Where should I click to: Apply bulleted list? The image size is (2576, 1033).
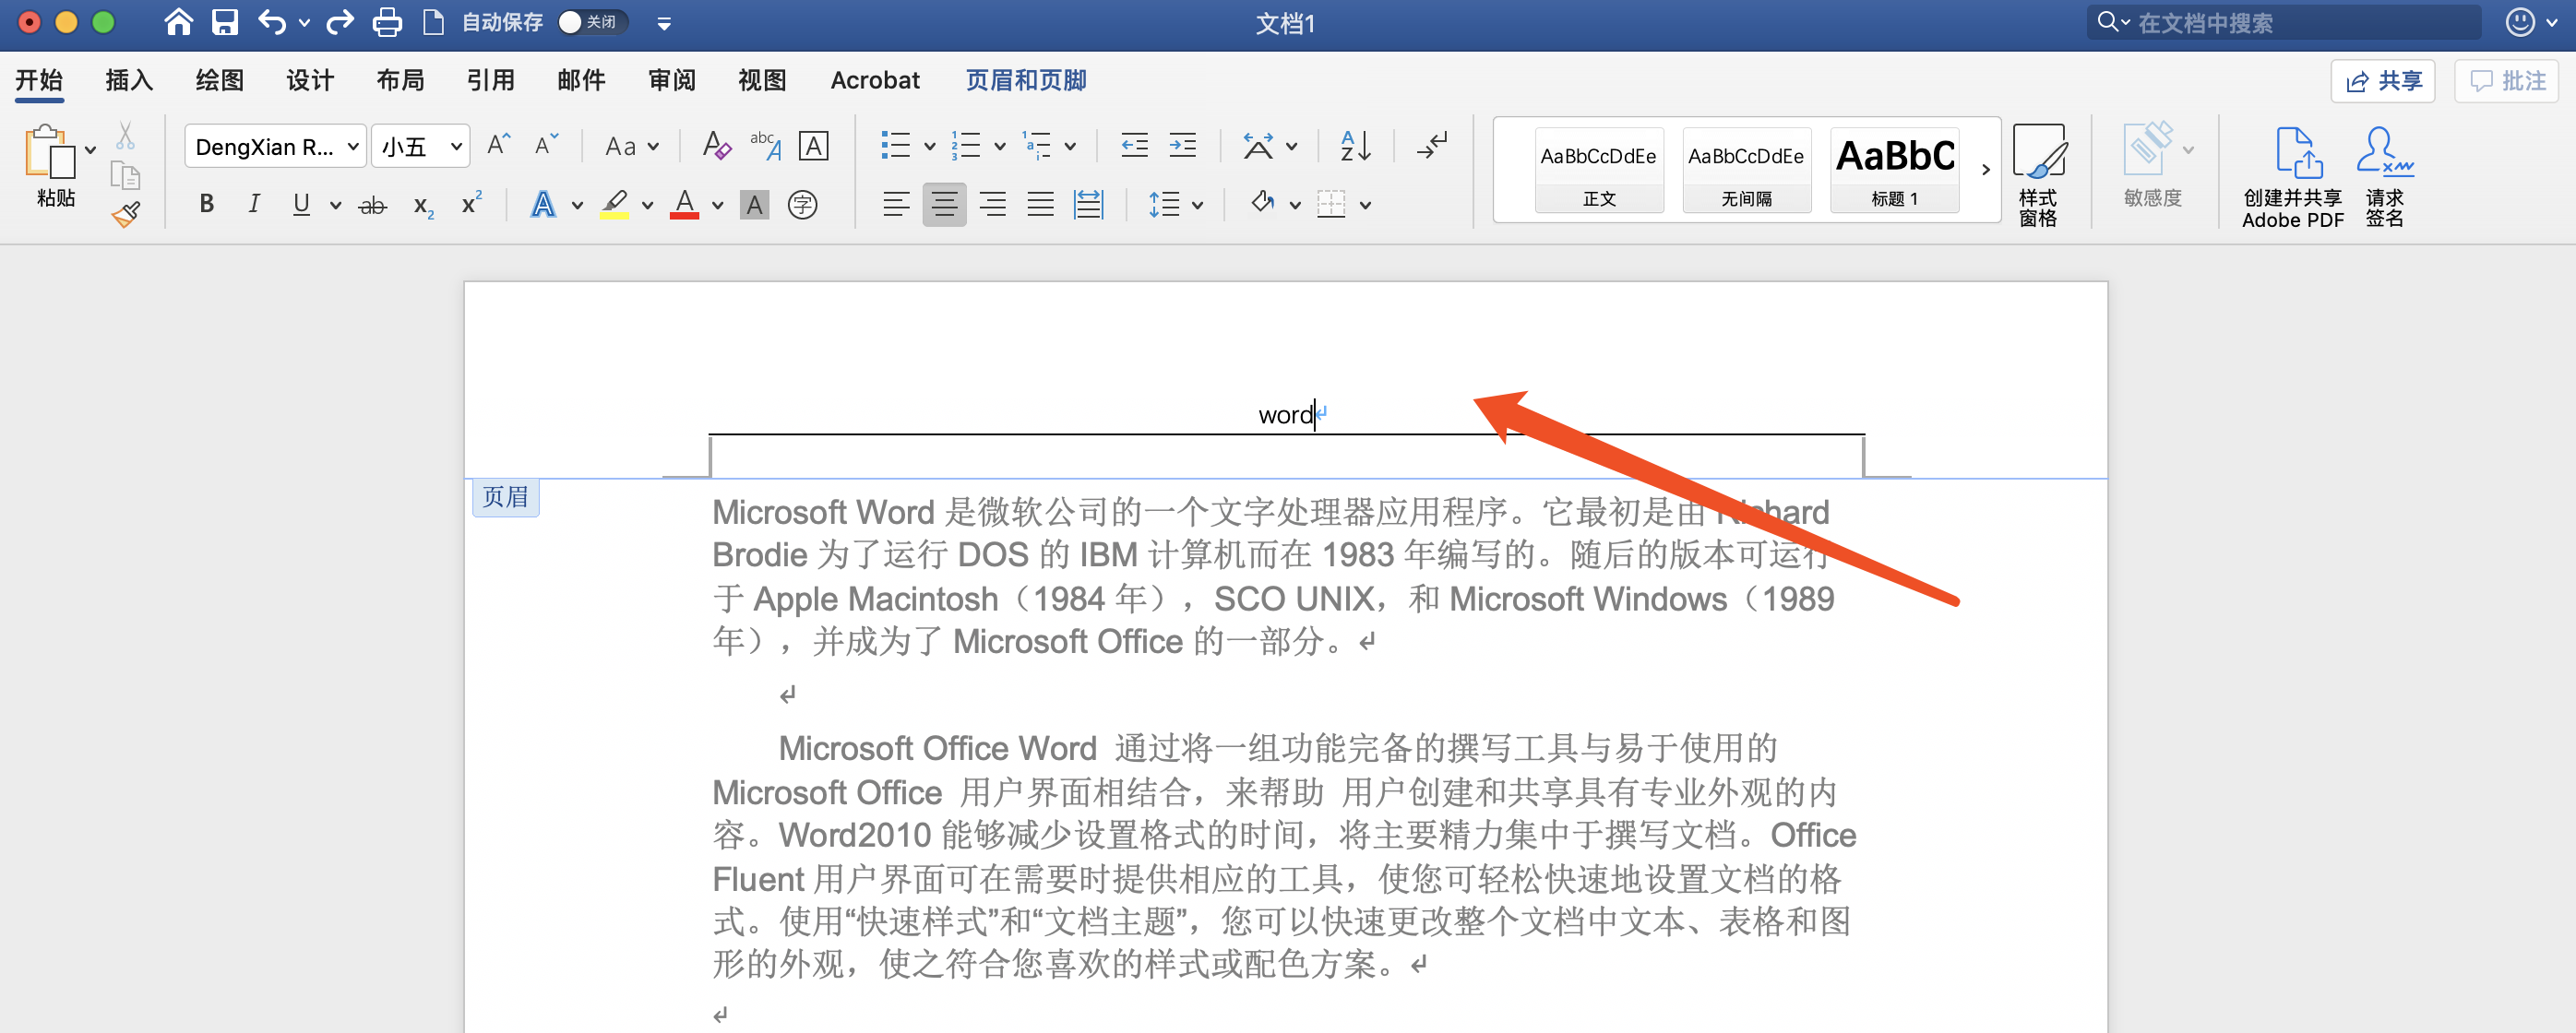(x=895, y=146)
